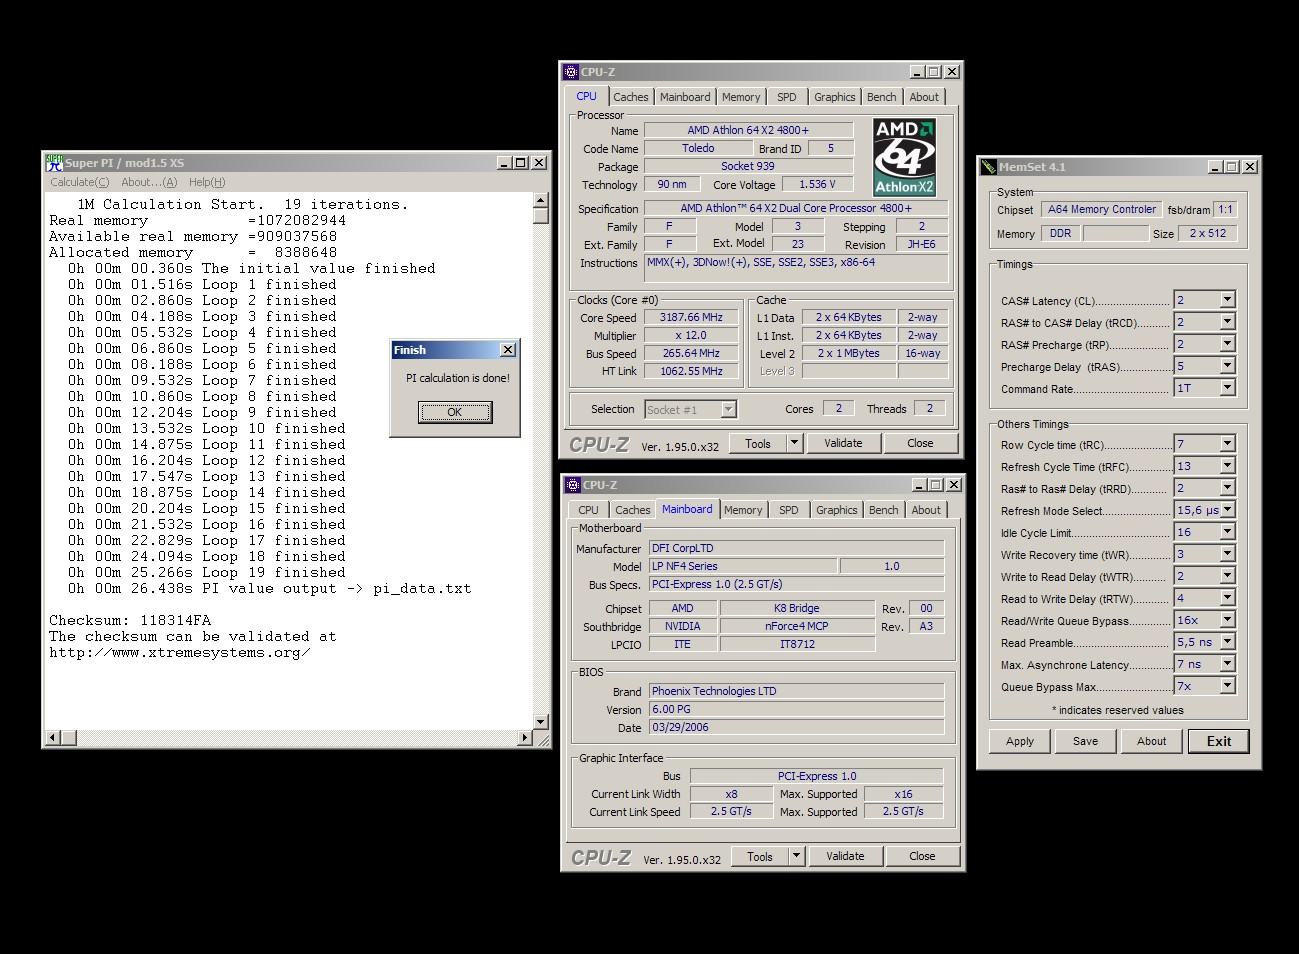Click Apply in MemSet
This screenshot has height=954, width=1299.
click(x=1020, y=741)
